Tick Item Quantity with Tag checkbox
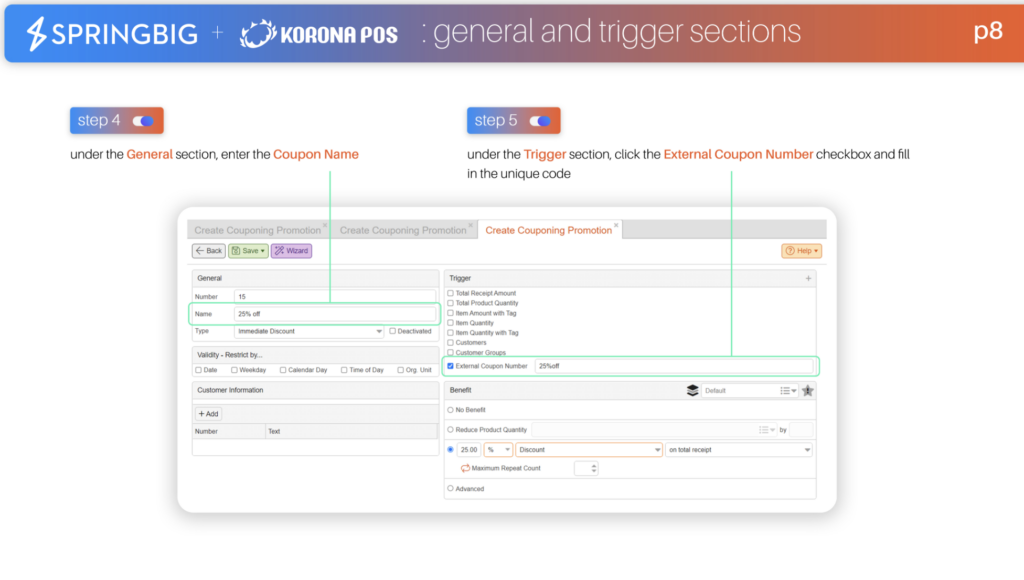 (x=450, y=332)
